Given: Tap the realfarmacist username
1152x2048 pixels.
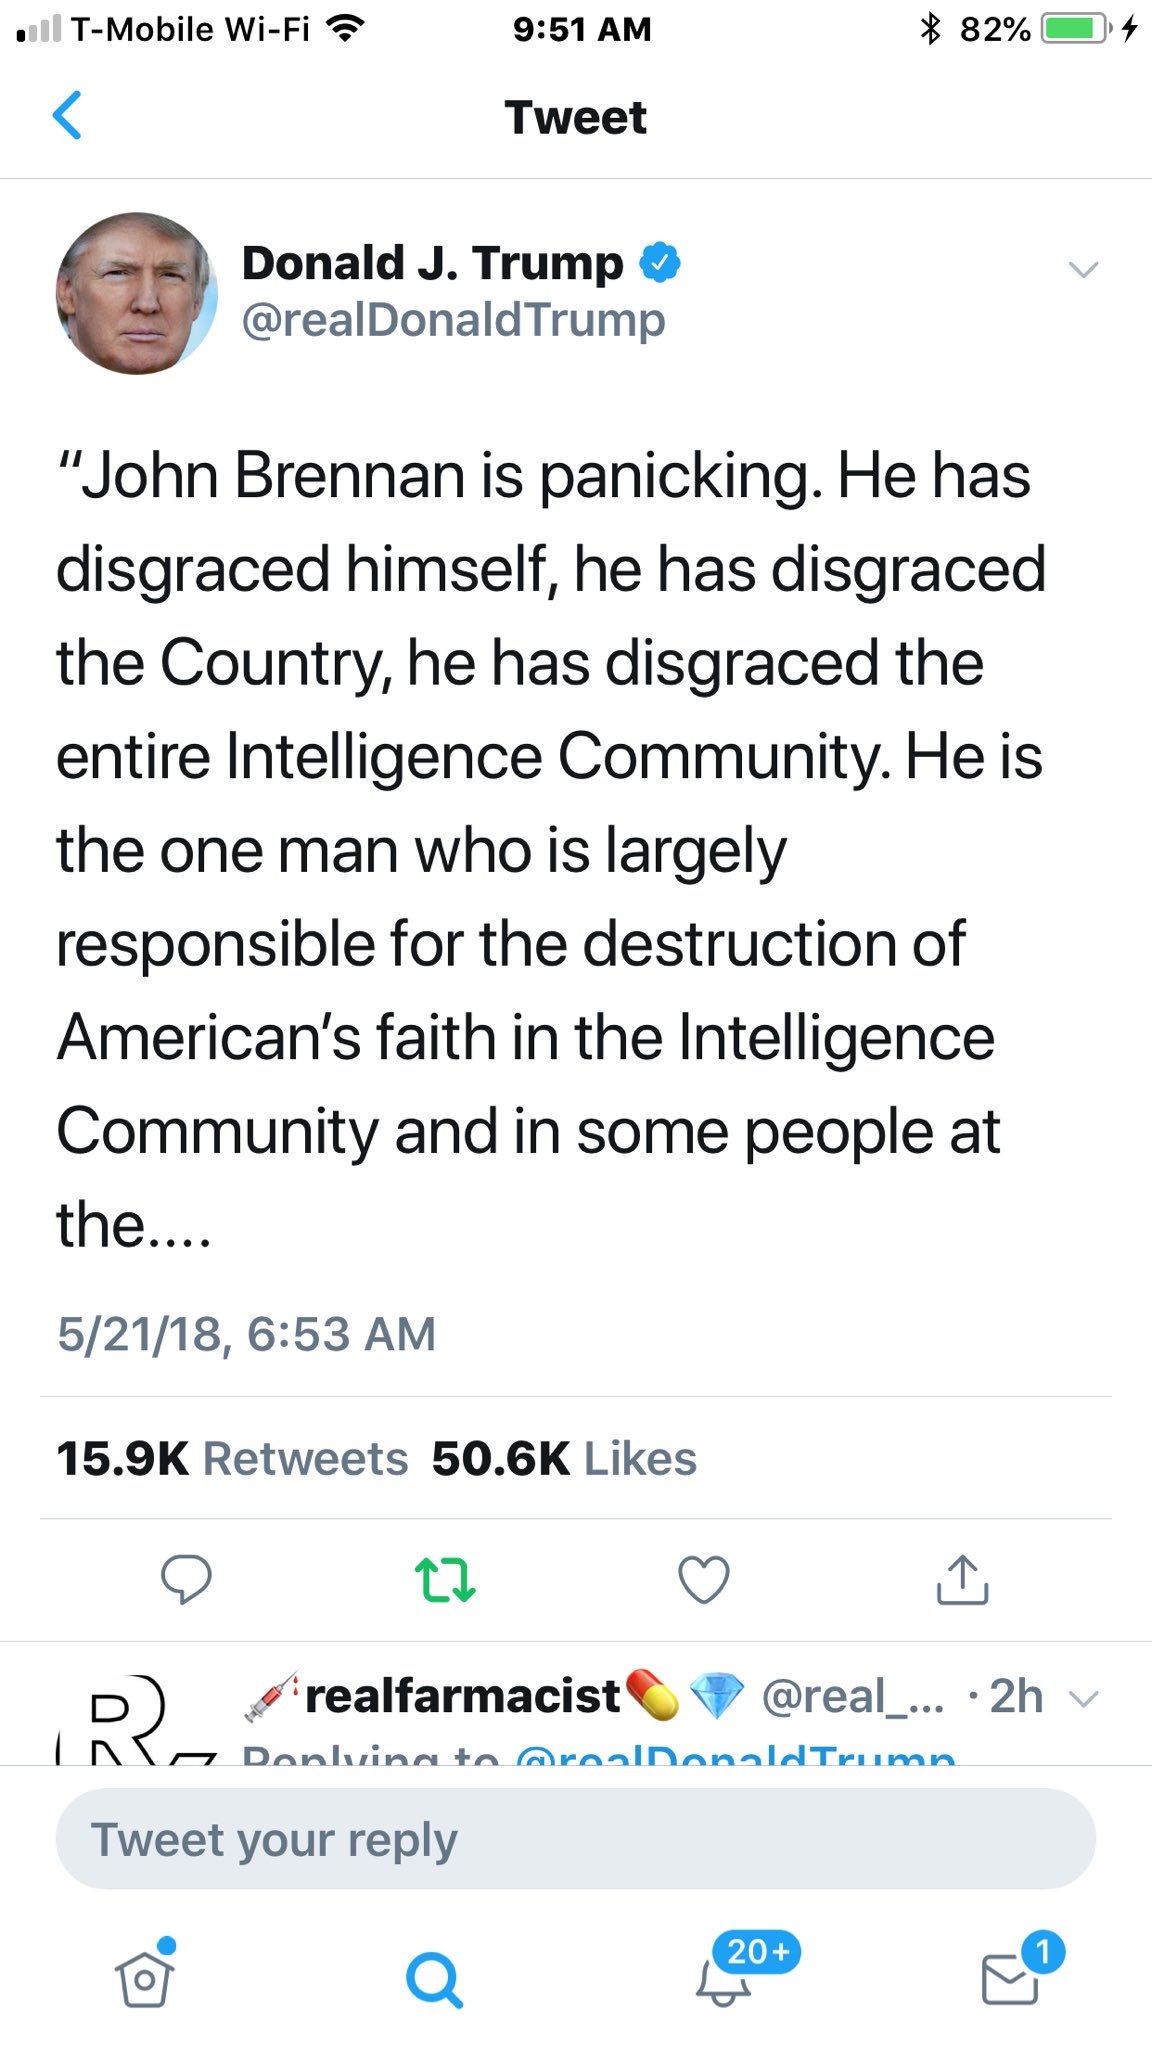Looking at the screenshot, I should [462, 1696].
